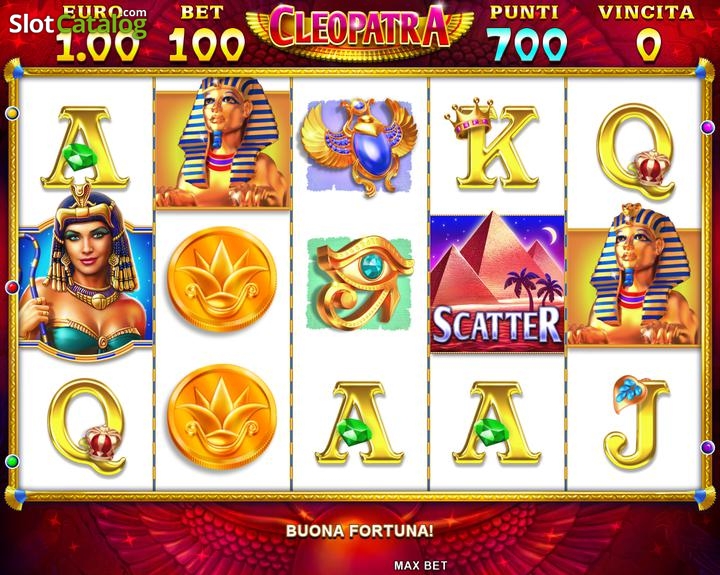Viewport: 720px width, 575px height.
Task: Click the golden J symbol
Action: coord(636,422)
